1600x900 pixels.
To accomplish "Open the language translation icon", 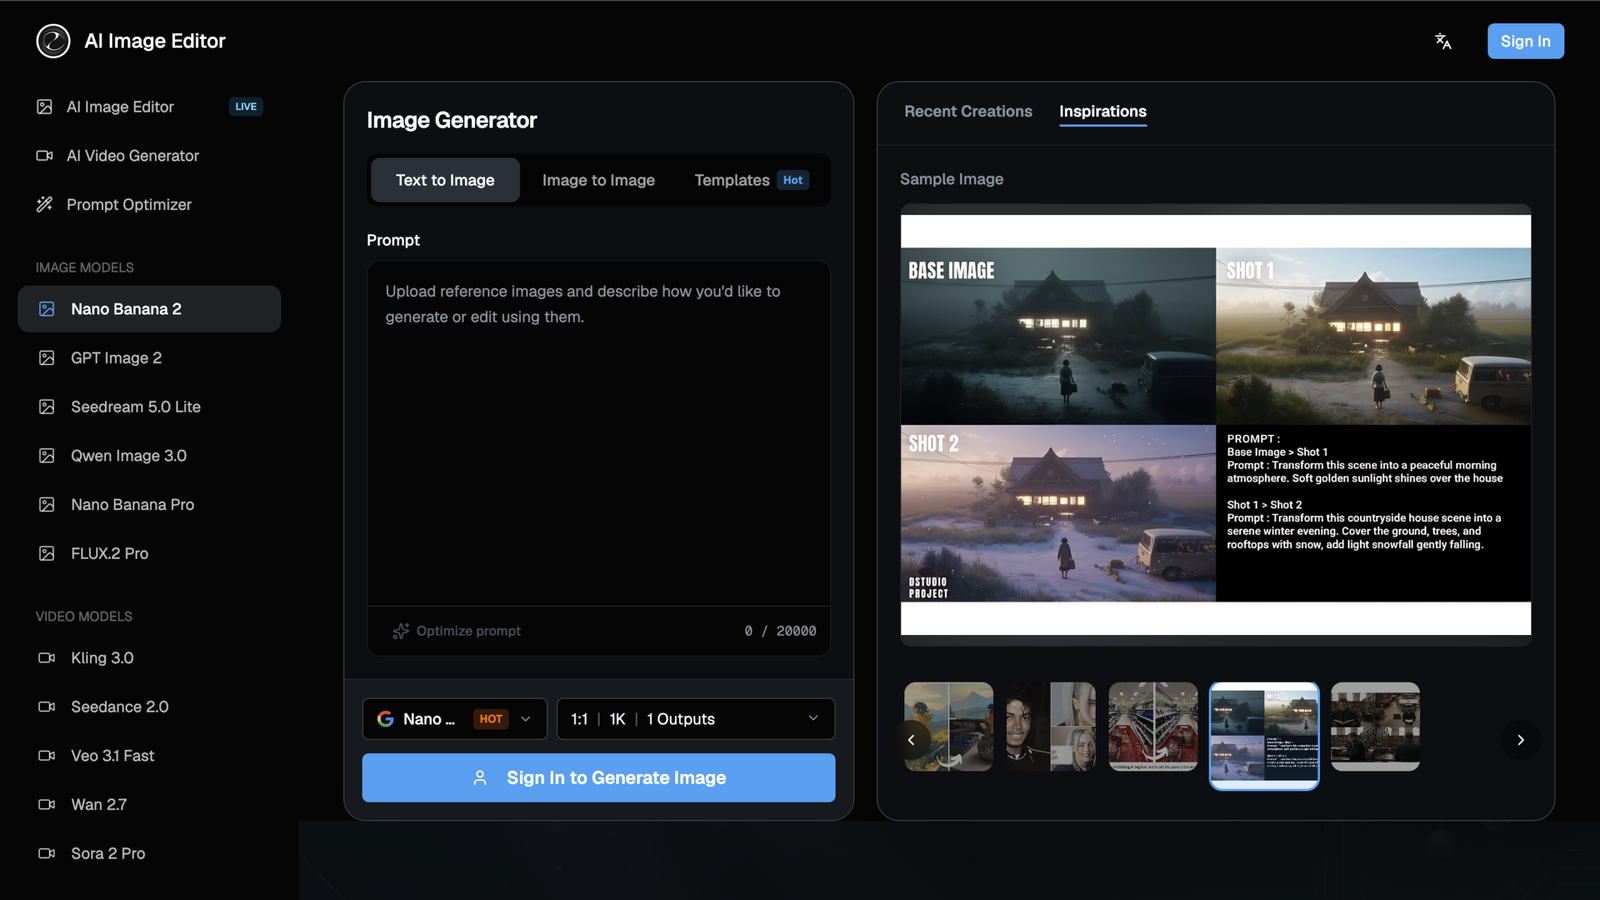I will 1443,41.
